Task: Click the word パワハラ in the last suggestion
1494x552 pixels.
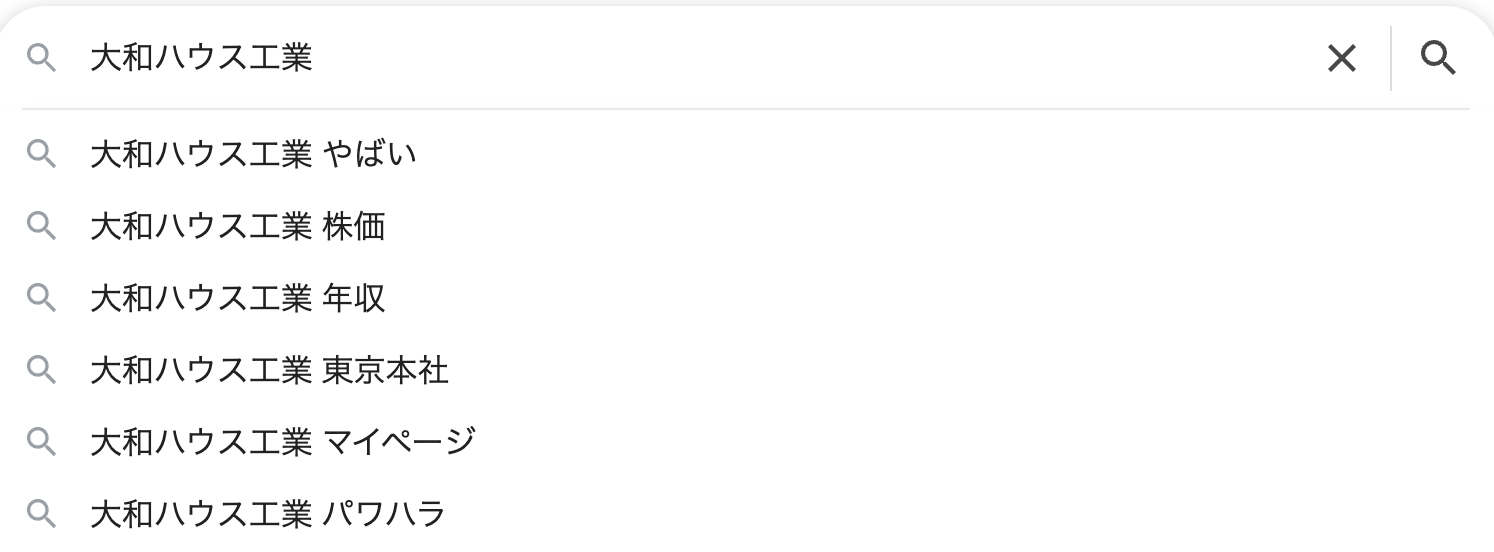Action: click(x=384, y=514)
